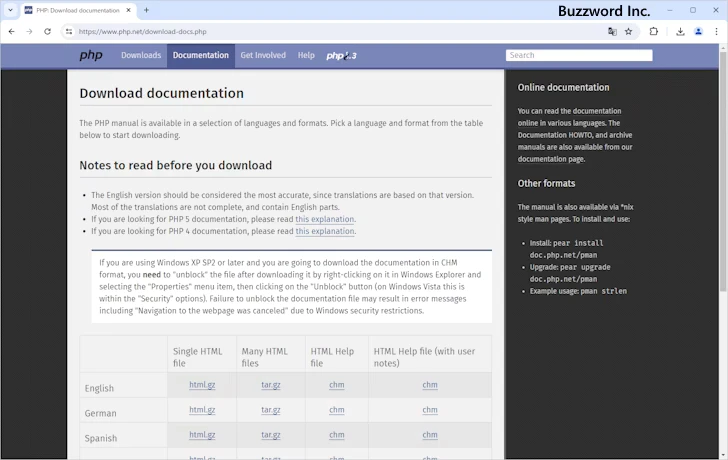Click the php logo in header
The image size is (728, 460).
pyautogui.click(x=91, y=55)
